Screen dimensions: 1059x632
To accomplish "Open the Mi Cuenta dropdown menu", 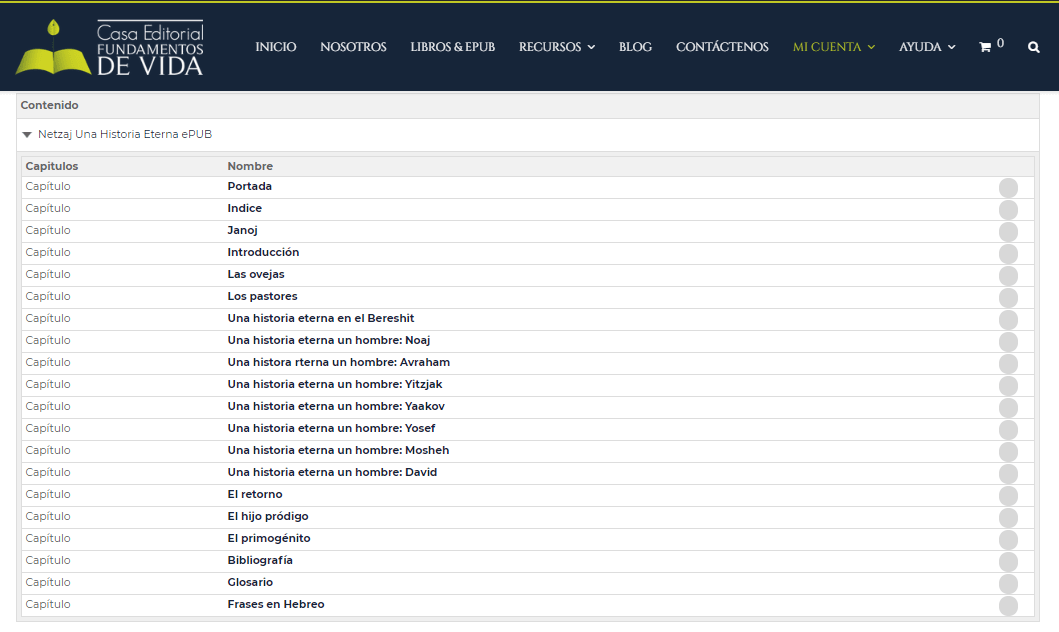I will click(x=833, y=47).
